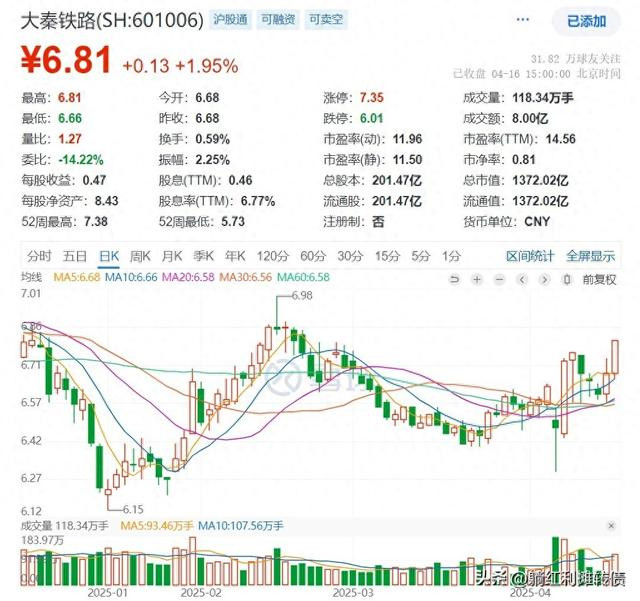The height and width of the screenshot is (601, 640).
Task: Click the +0.13 +1.95% change text
Action: pyautogui.click(x=180, y=66)
